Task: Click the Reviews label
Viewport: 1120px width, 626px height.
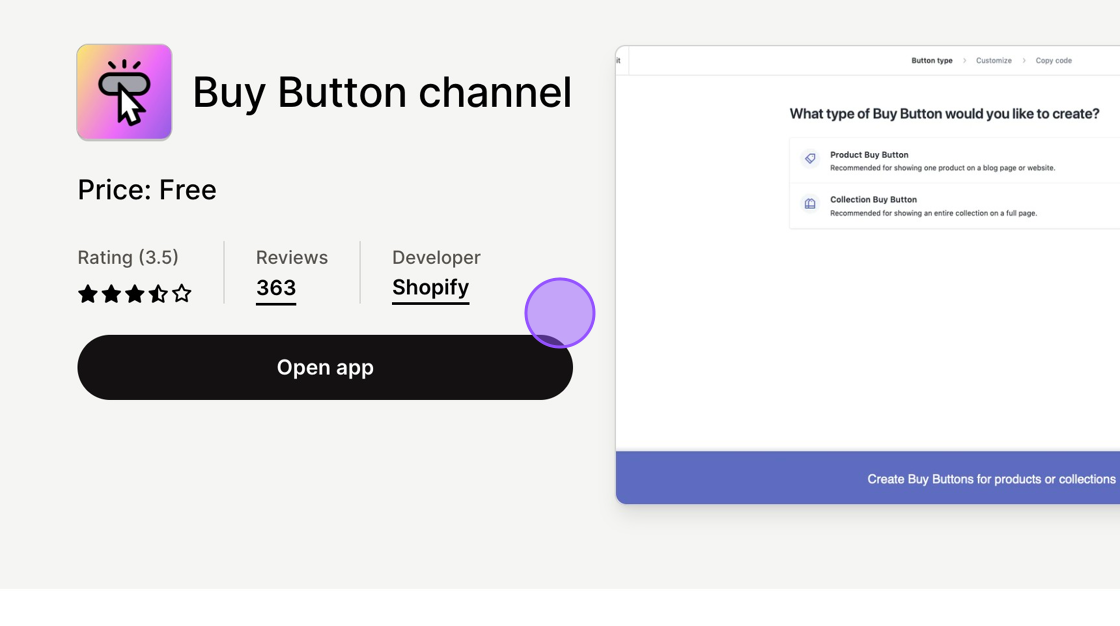Action: (291, 257)
